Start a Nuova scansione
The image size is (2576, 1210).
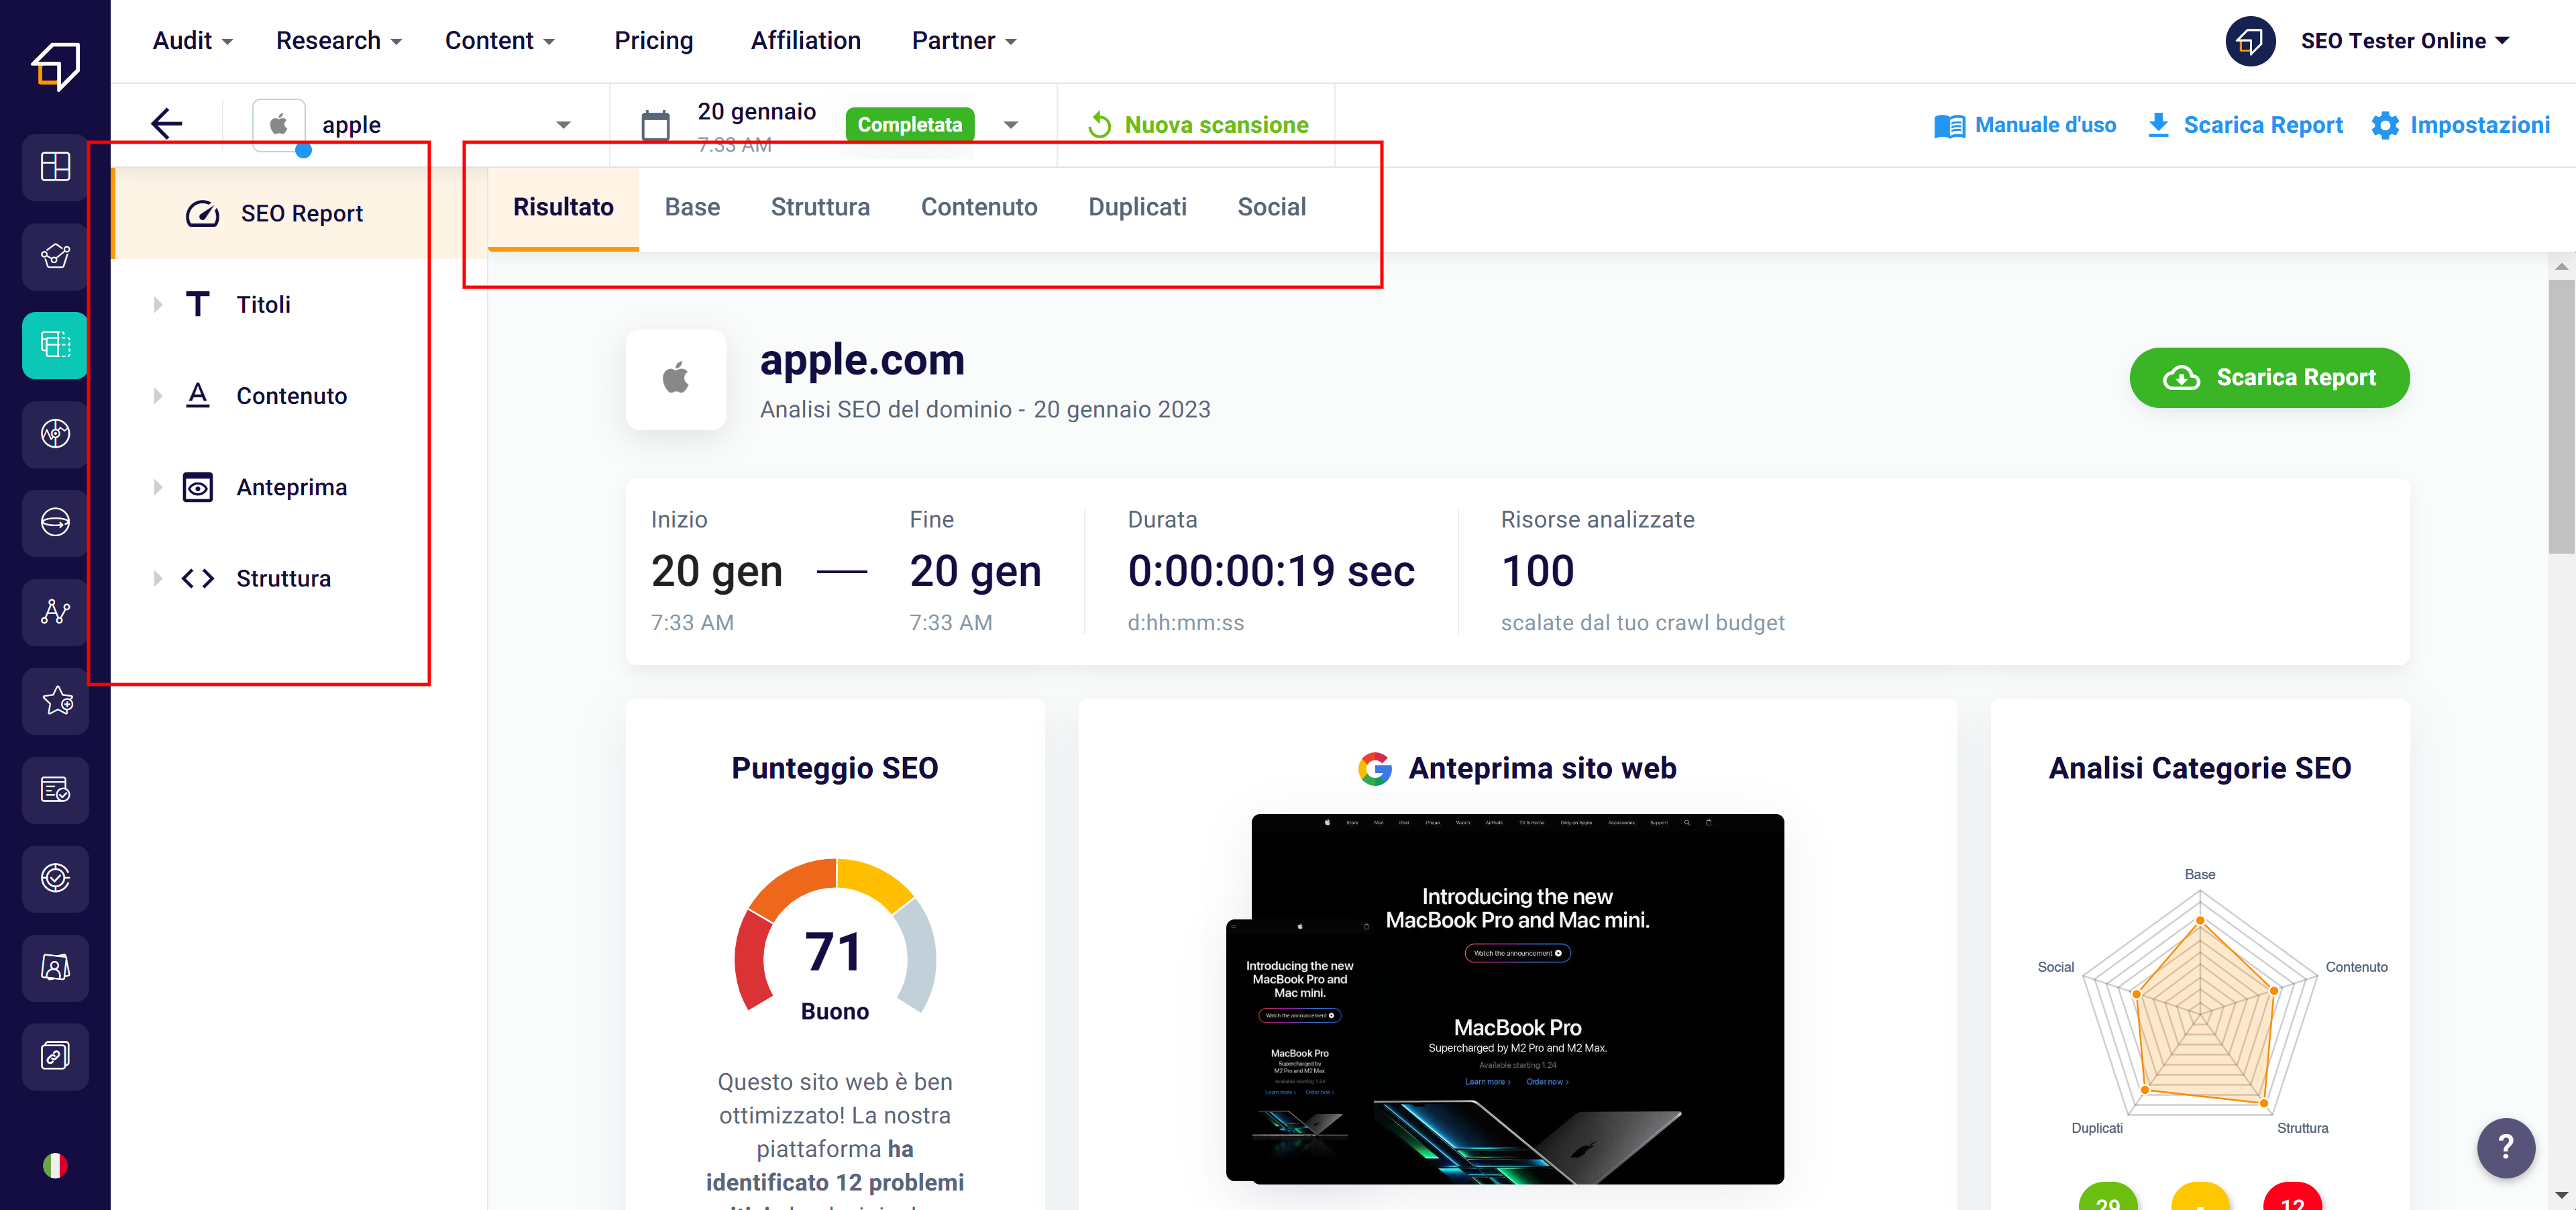point(1197,125)
